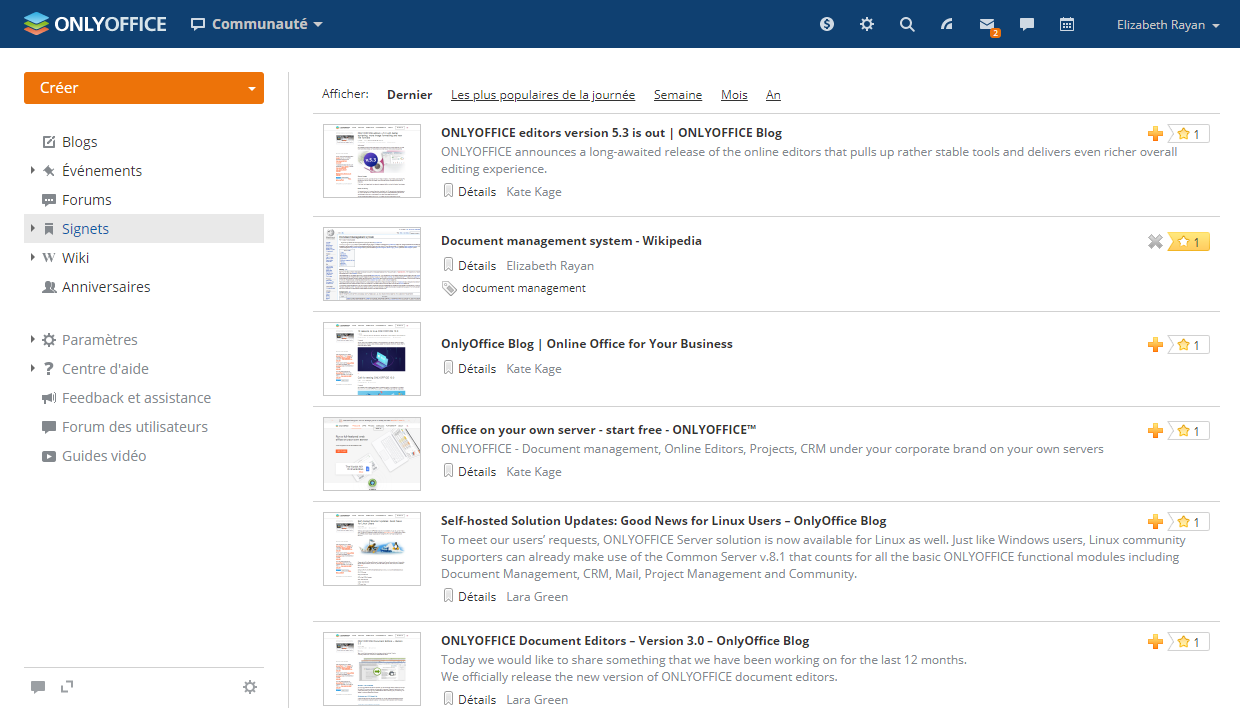Open the Communauté module dropdown
The width and height of the screenshot is (1240, 708).
click(x=257, y=24)
